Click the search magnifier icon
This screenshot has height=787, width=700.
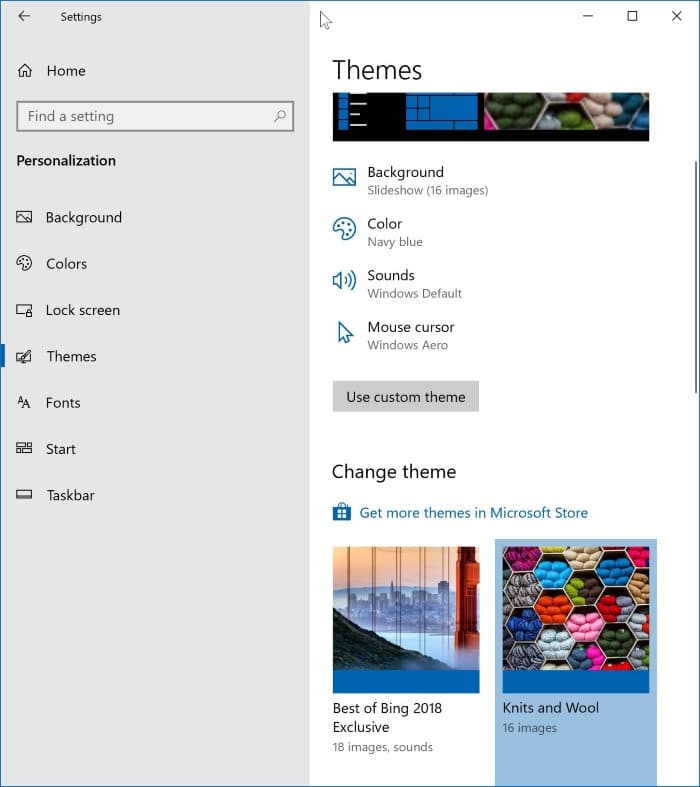tap(280, 116)
